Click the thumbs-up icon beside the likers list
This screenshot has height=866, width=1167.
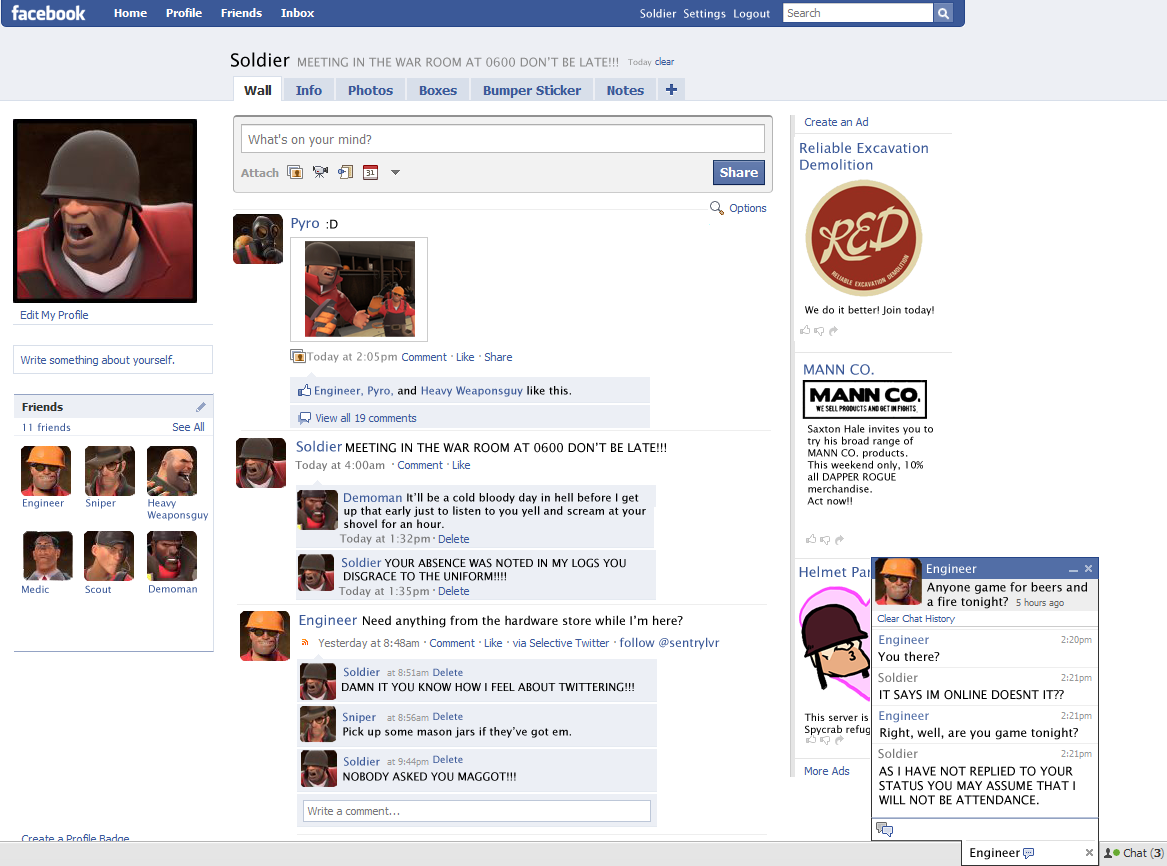[304, 390]
